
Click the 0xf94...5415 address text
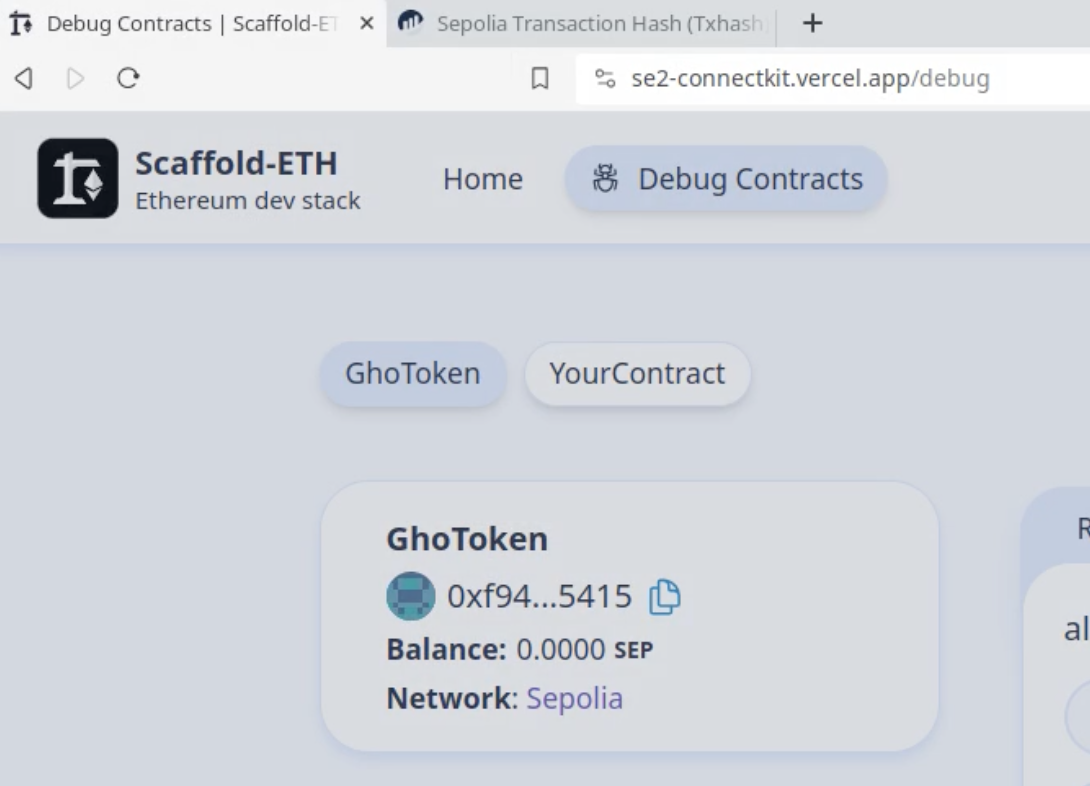click(539, 596)
